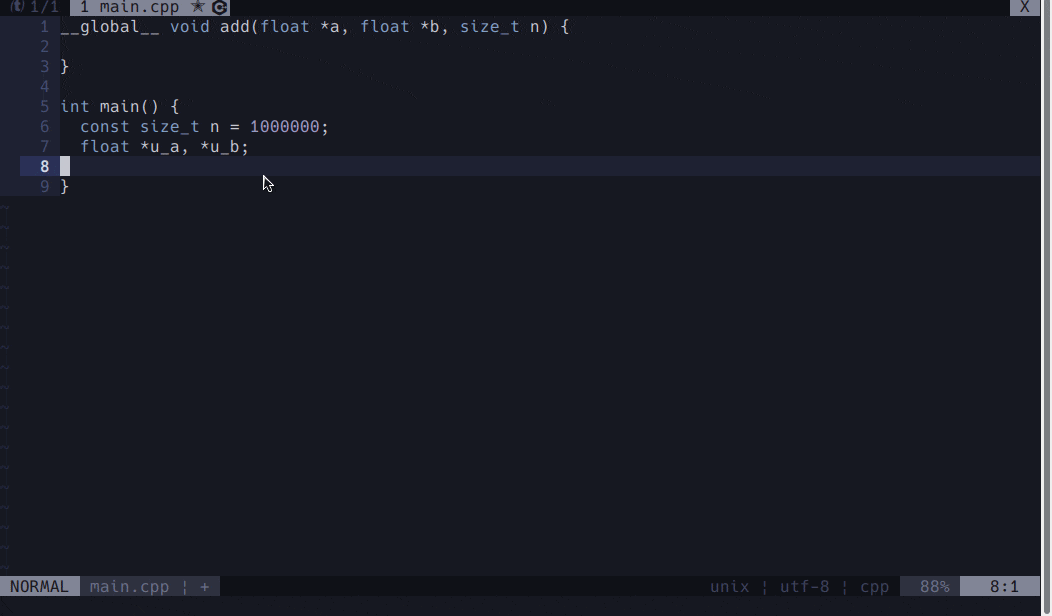1052x616 pixels.
Task: Click line number 4 in gutter
Action: click(44, 87)
